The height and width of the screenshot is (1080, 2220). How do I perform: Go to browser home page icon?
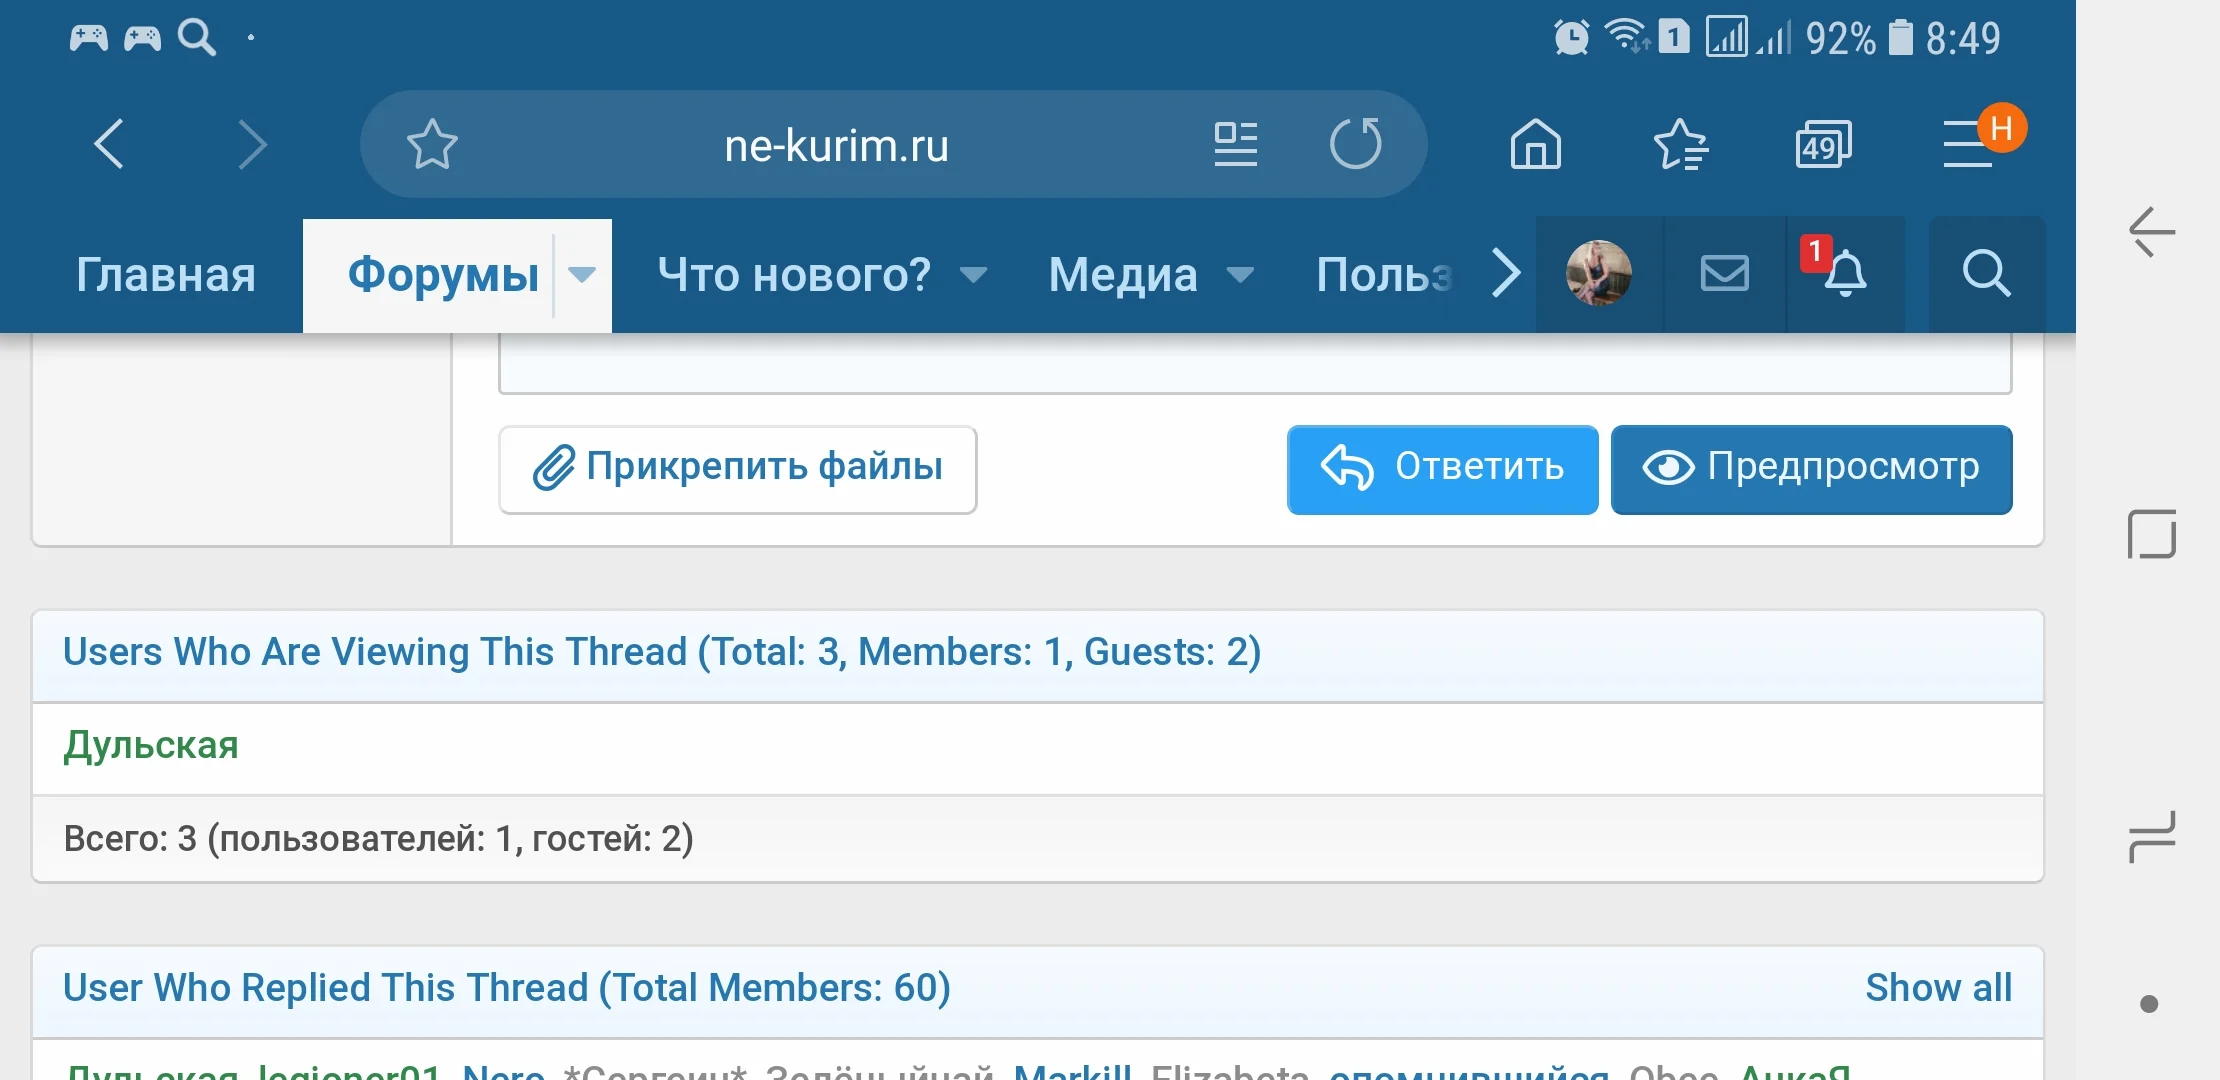[x=1535, y=145]
